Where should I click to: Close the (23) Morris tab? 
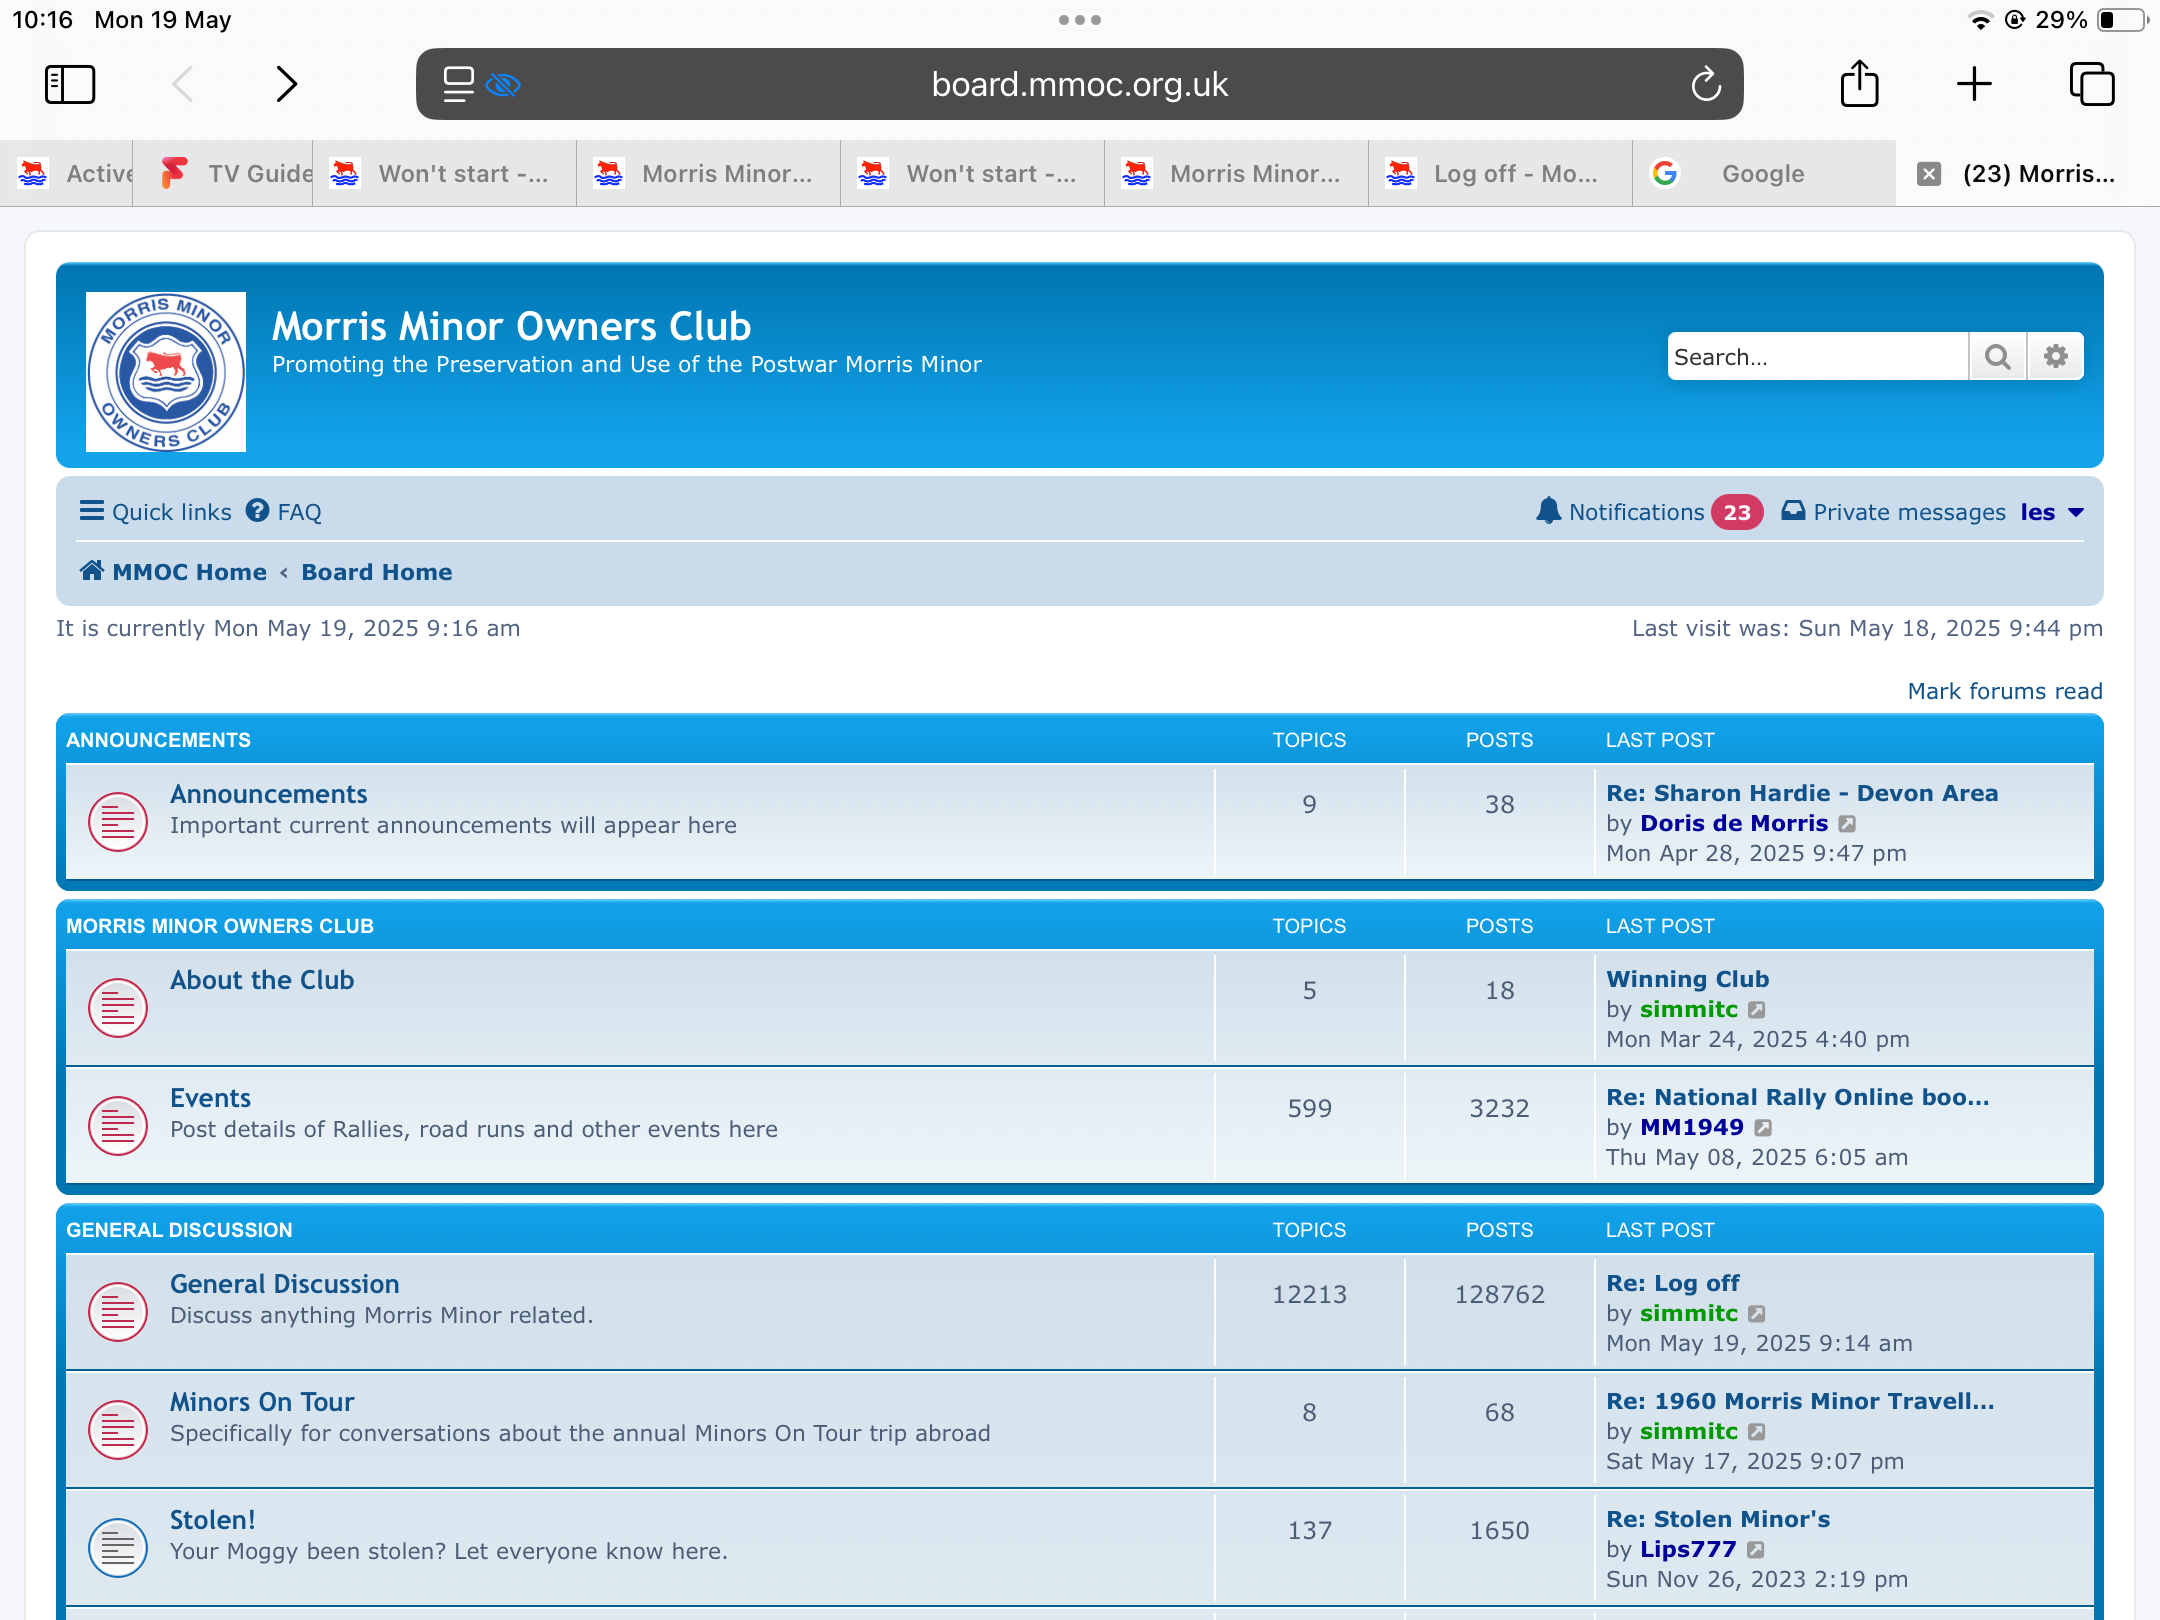pos(1929,174)
